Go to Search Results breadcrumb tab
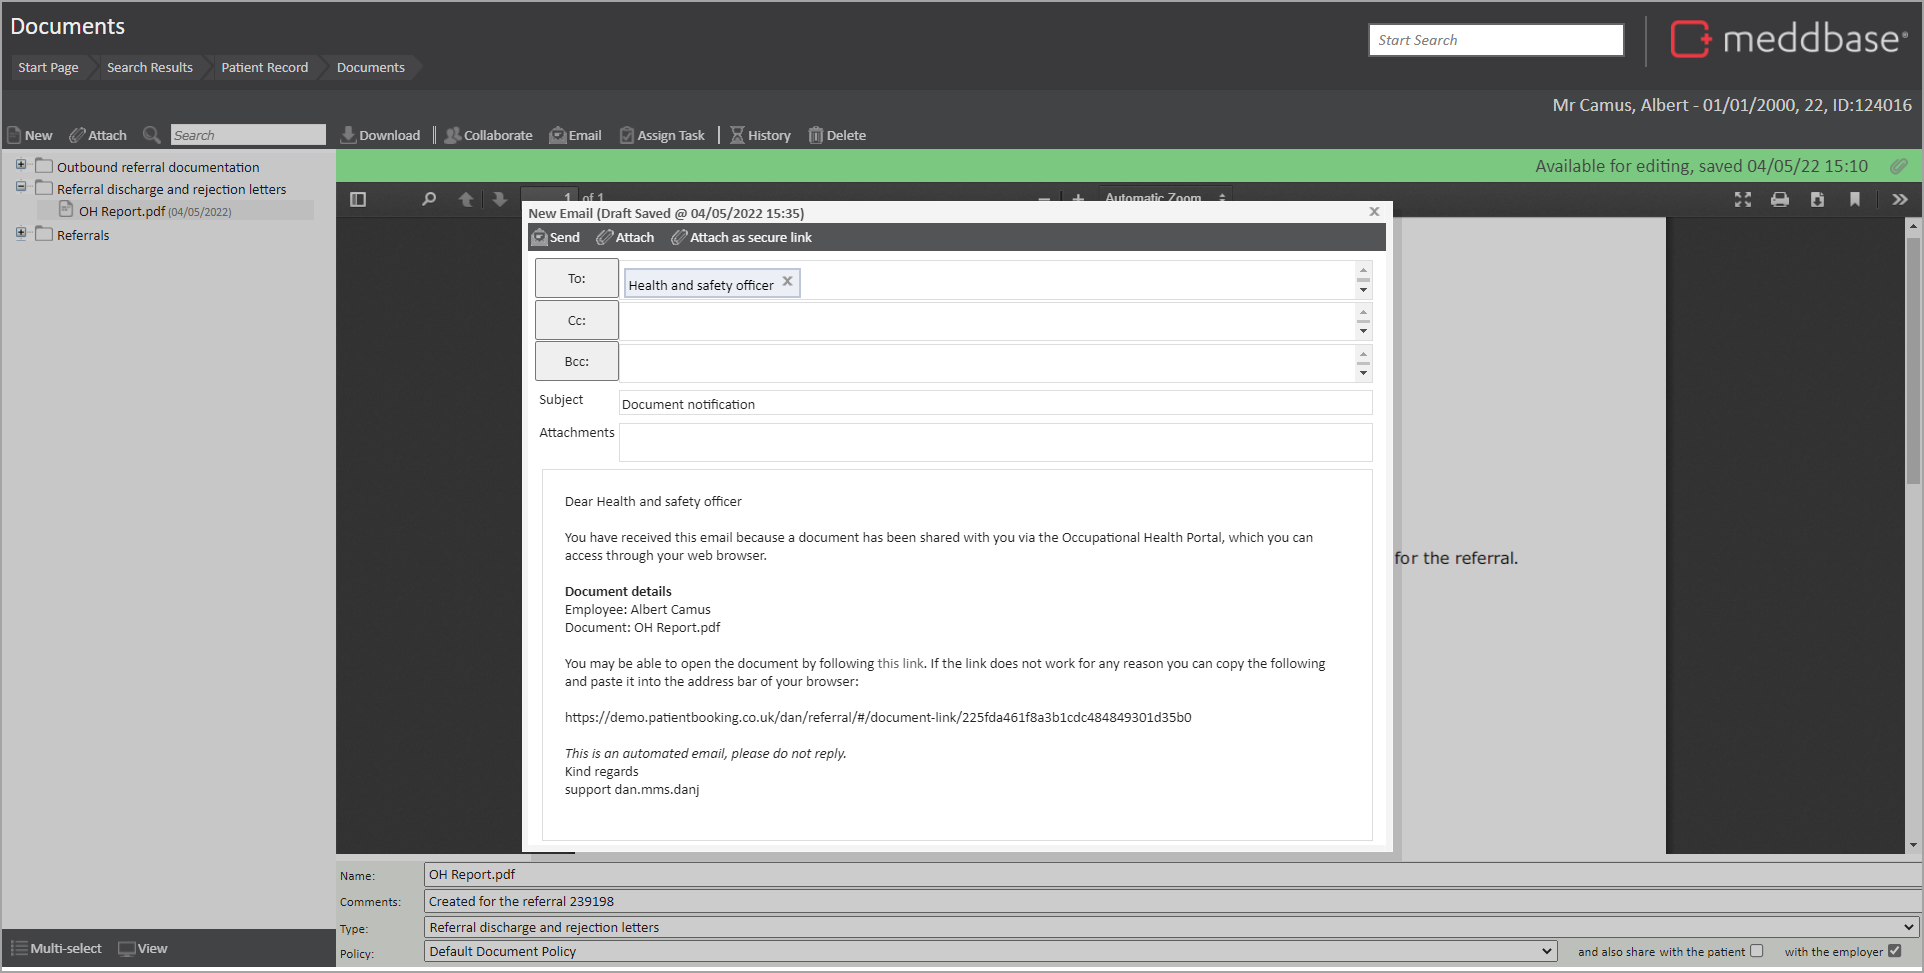This screenshot has width=1924, height=973. (x=149, y=67)
